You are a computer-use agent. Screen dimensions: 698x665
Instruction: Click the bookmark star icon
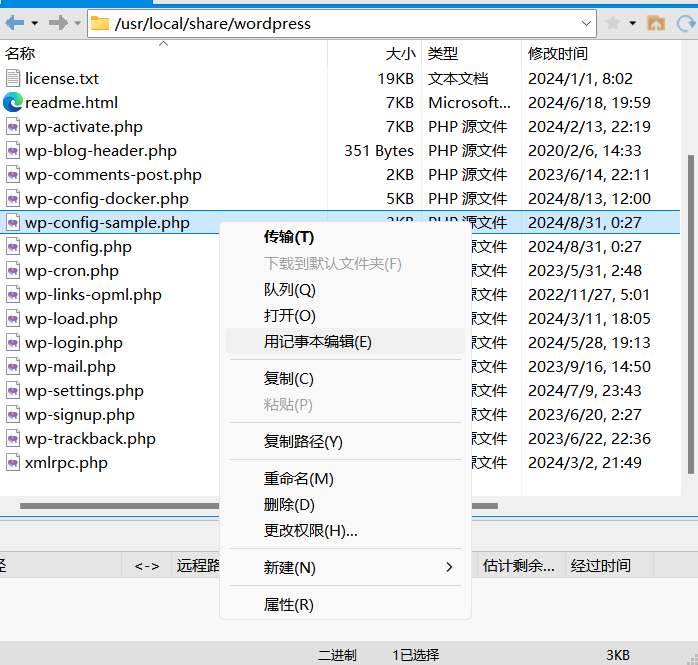coord(613,23)
